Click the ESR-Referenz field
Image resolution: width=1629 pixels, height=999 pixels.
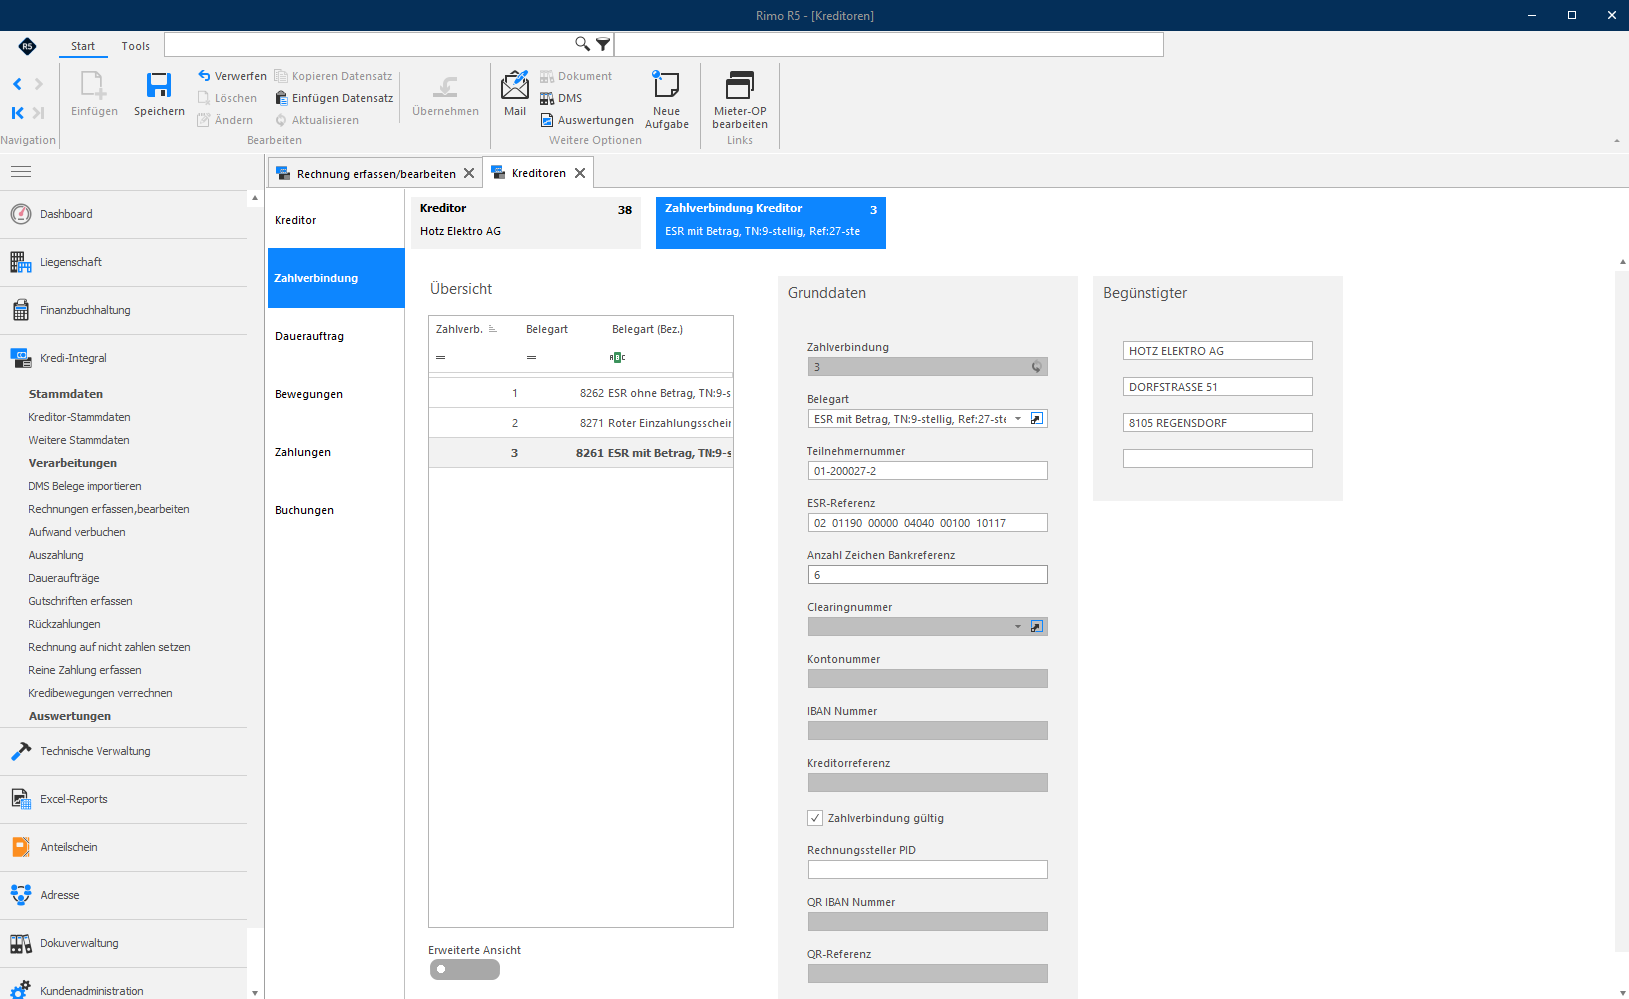pyautogui.click(x=927, y=523)
